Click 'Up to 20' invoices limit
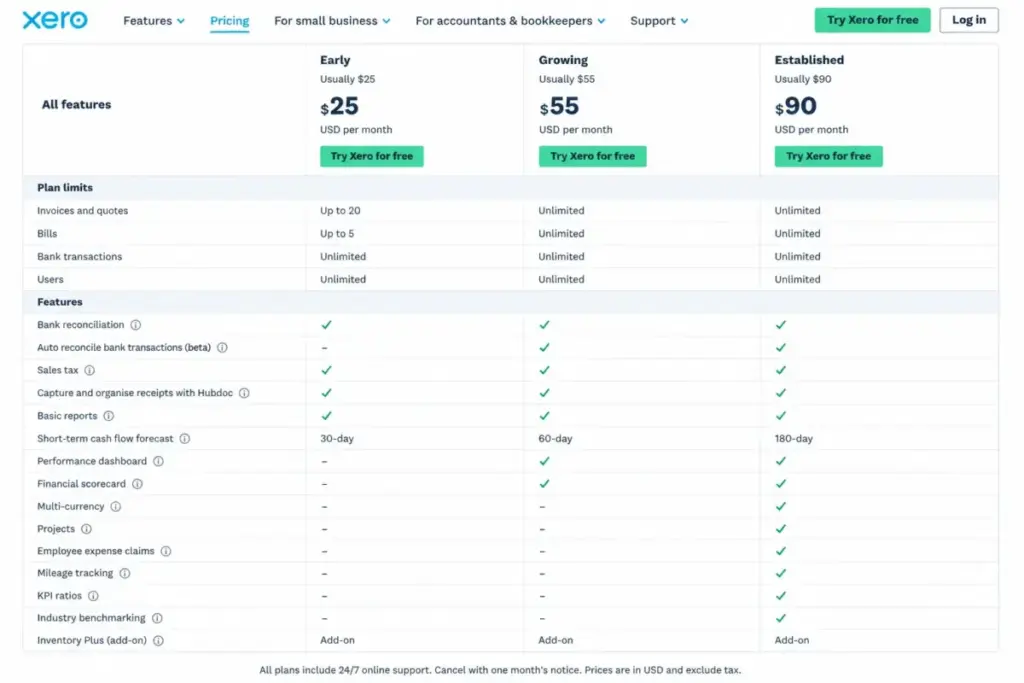Viewport: 1024px width, 683px height. [x=340, y=211]
